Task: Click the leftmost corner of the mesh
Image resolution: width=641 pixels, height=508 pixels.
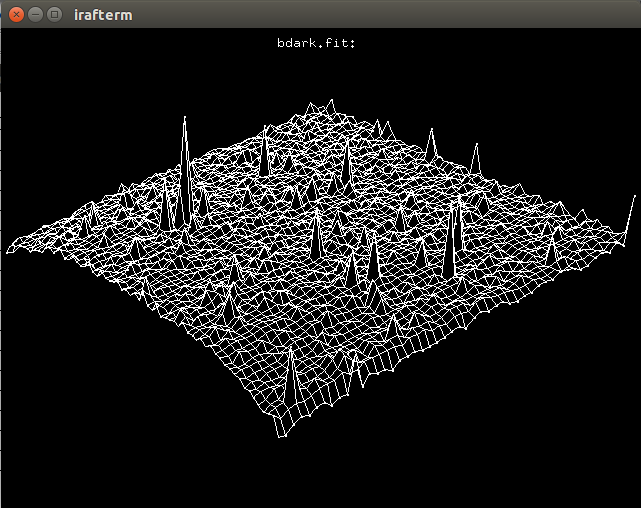Action: pos(8,251)
